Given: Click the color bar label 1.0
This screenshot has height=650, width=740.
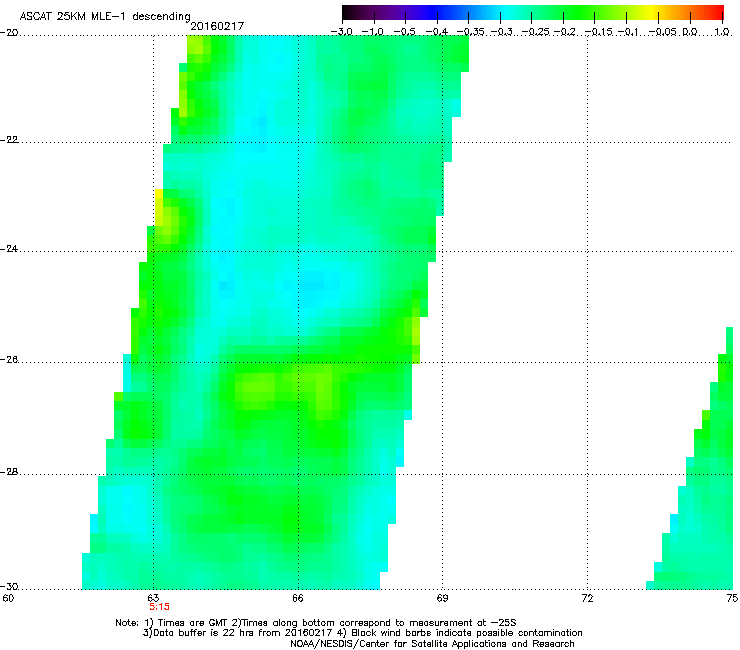Looking at the screenshot, I should tap(722, 32).
